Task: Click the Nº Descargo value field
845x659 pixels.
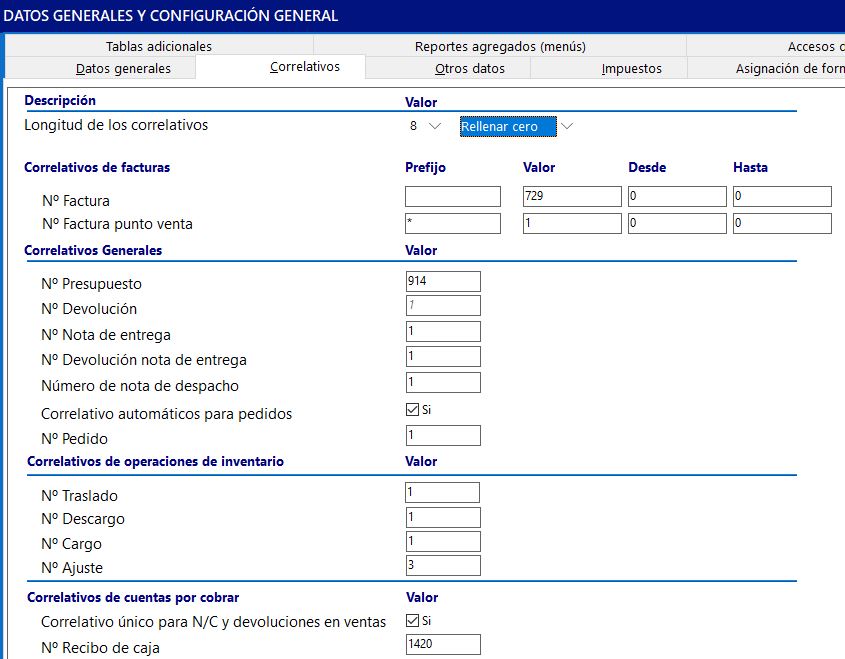Action: click(443, 517)
